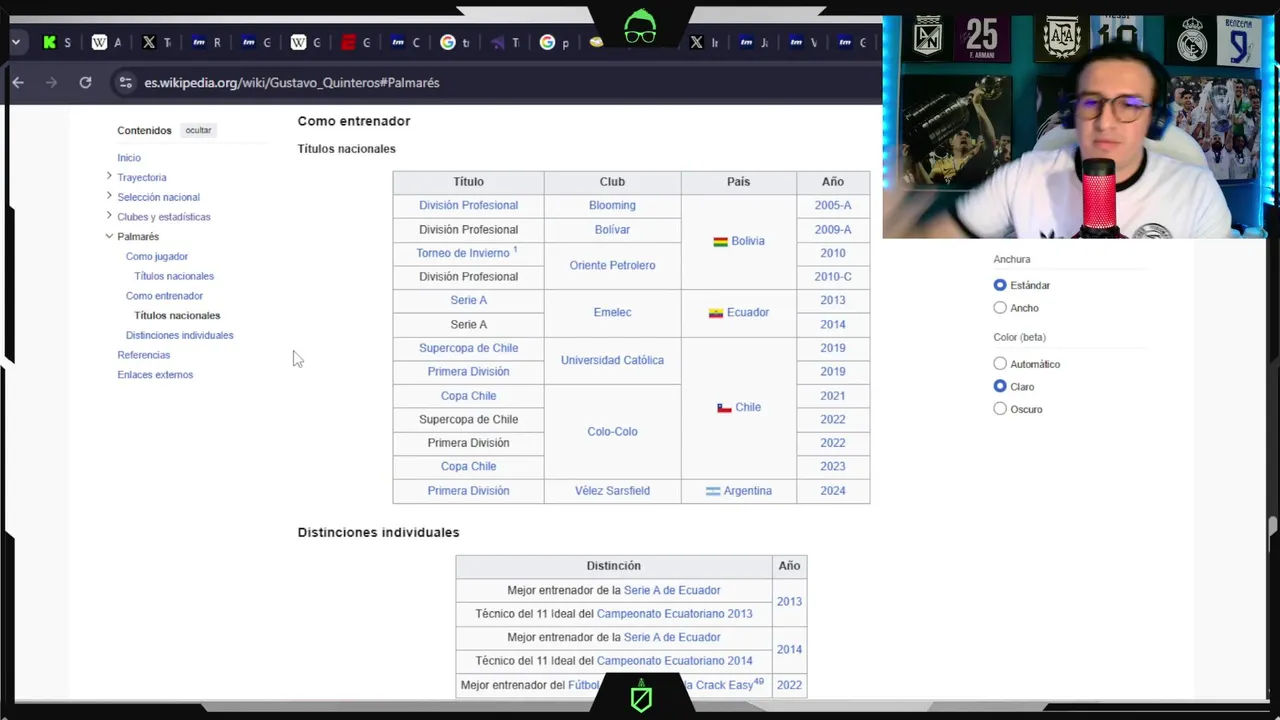Collapse the Palmarés section chevron
1280x720 pixels.
[109, 236]
